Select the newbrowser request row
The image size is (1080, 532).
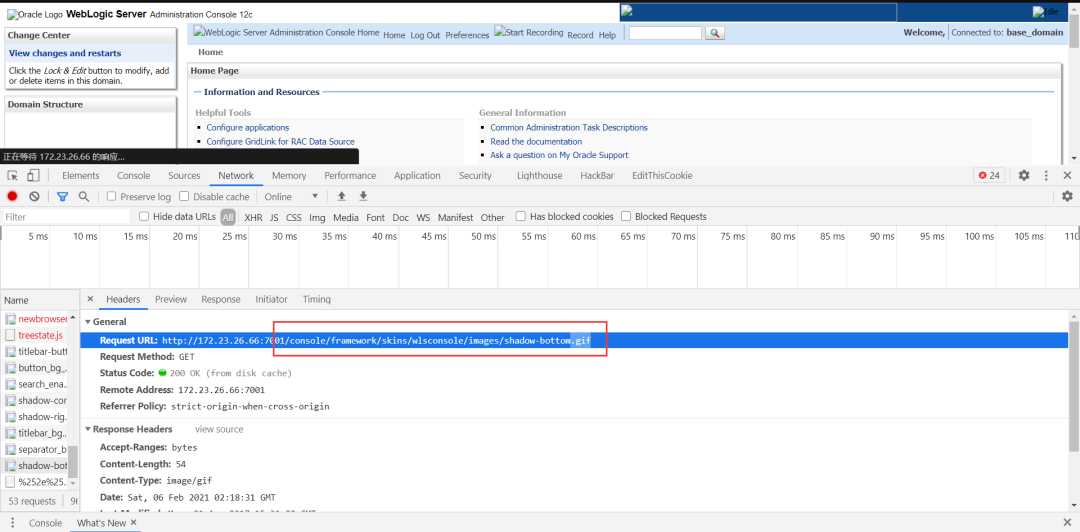coord(36,319)
